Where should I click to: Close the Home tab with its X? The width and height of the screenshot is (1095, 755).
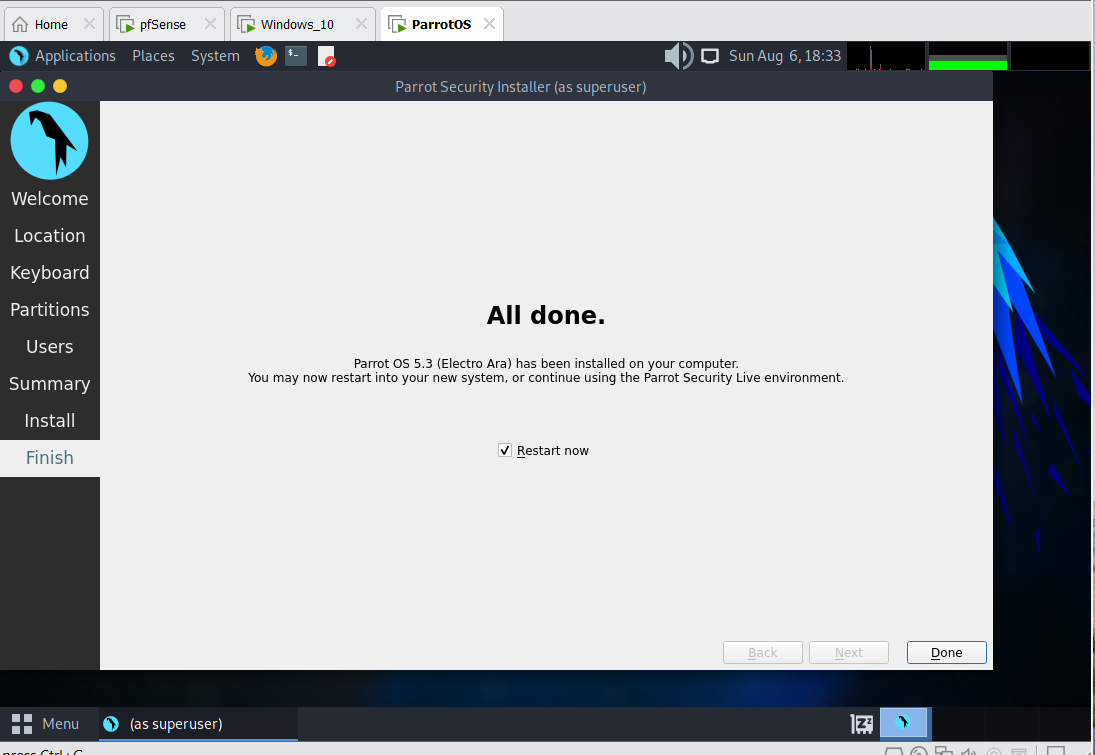(x=89, y=24)
